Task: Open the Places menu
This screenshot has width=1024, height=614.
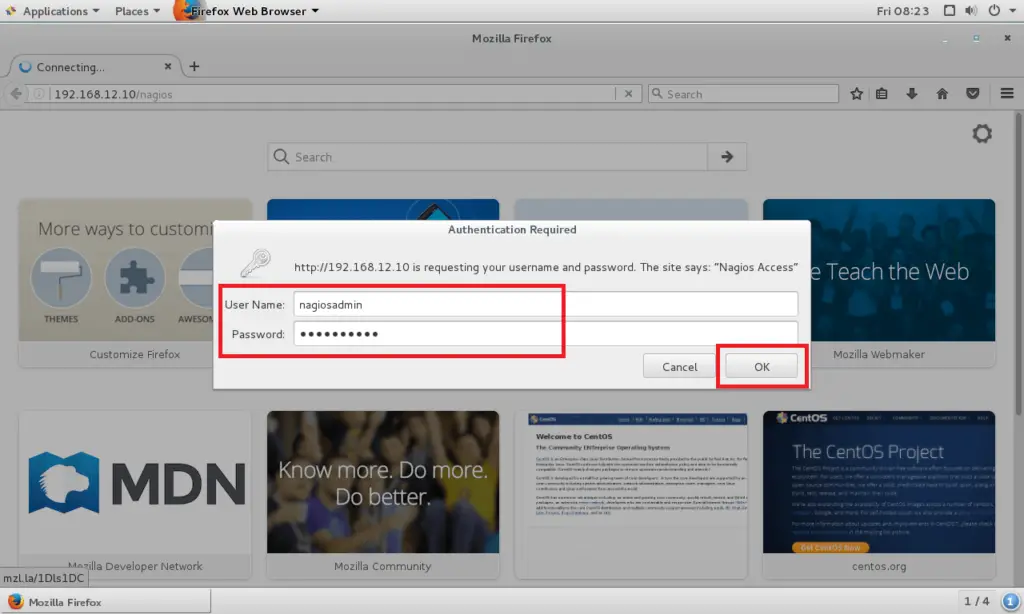Action: pyautogui.click(x=137, y=11)
